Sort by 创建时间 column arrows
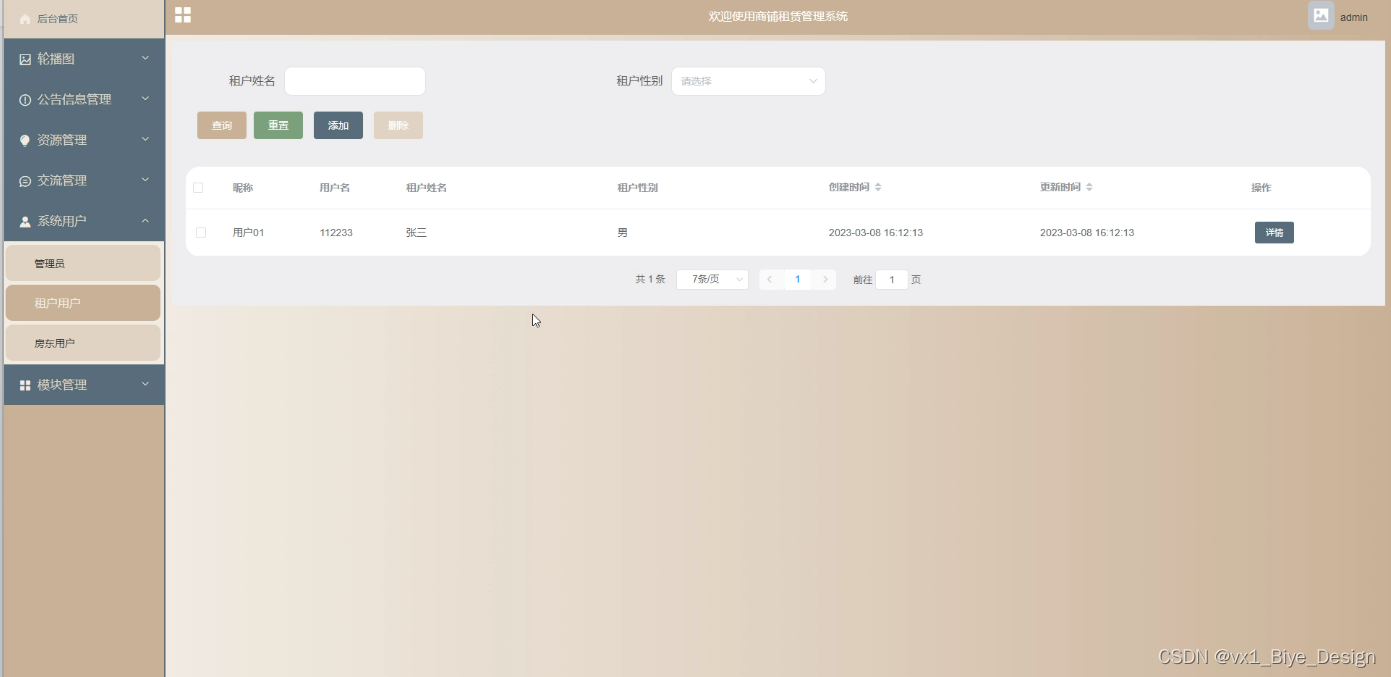 point(878,188)
